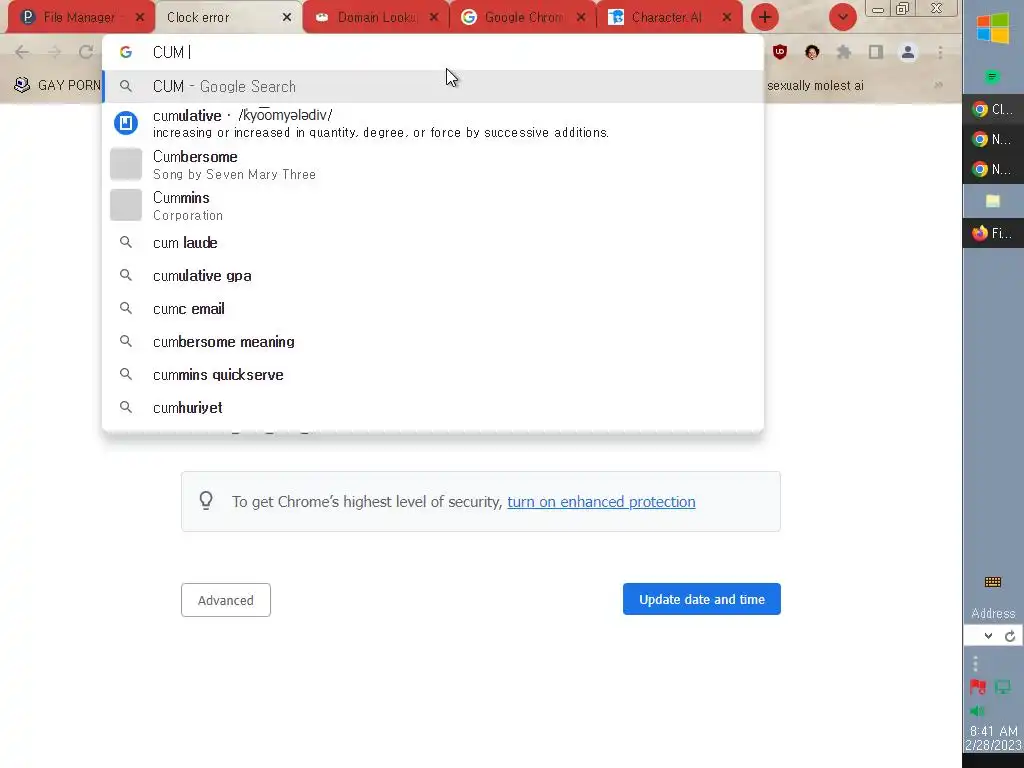Close the File Manager tab
The image size is (1024, 768).
(140, 18)
